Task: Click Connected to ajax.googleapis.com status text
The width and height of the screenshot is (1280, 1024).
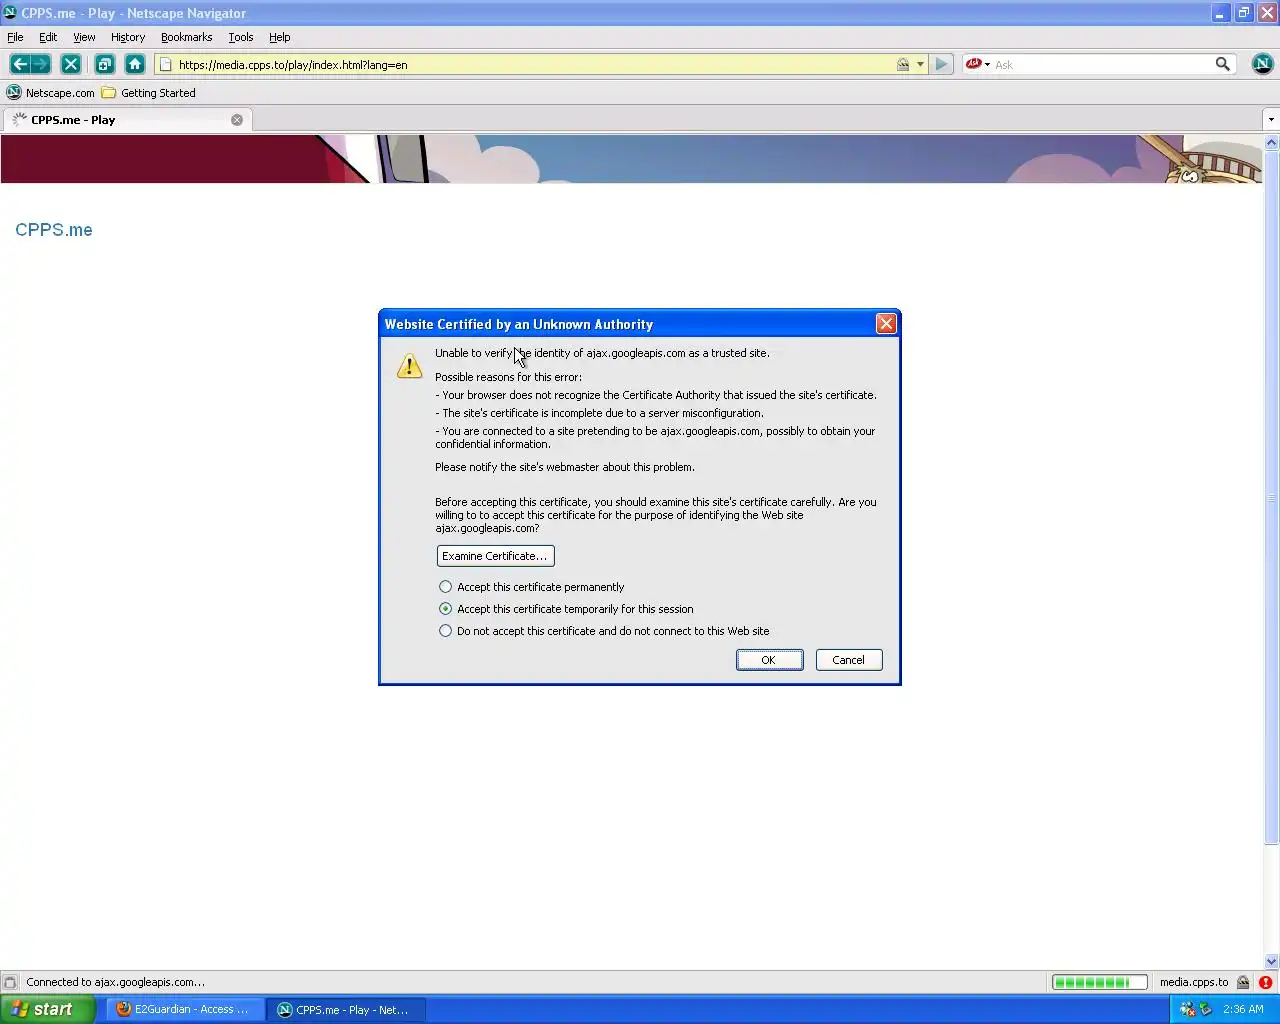Action: (115, 982)
